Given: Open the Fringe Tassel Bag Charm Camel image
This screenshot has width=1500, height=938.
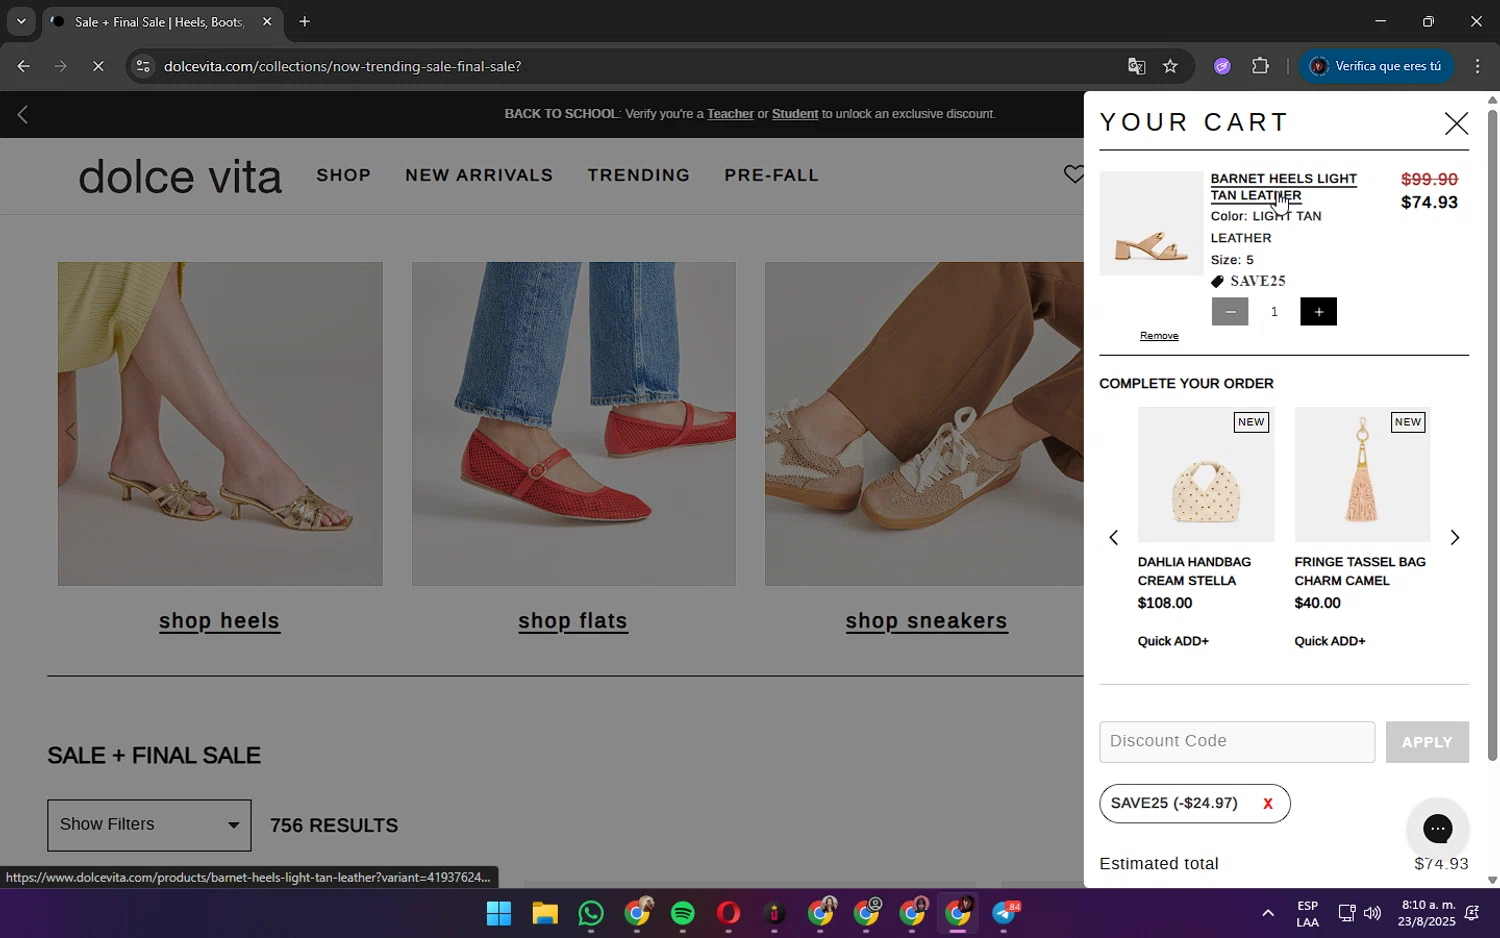Looking at the screenshot, I should click(x=1362, y=474).
